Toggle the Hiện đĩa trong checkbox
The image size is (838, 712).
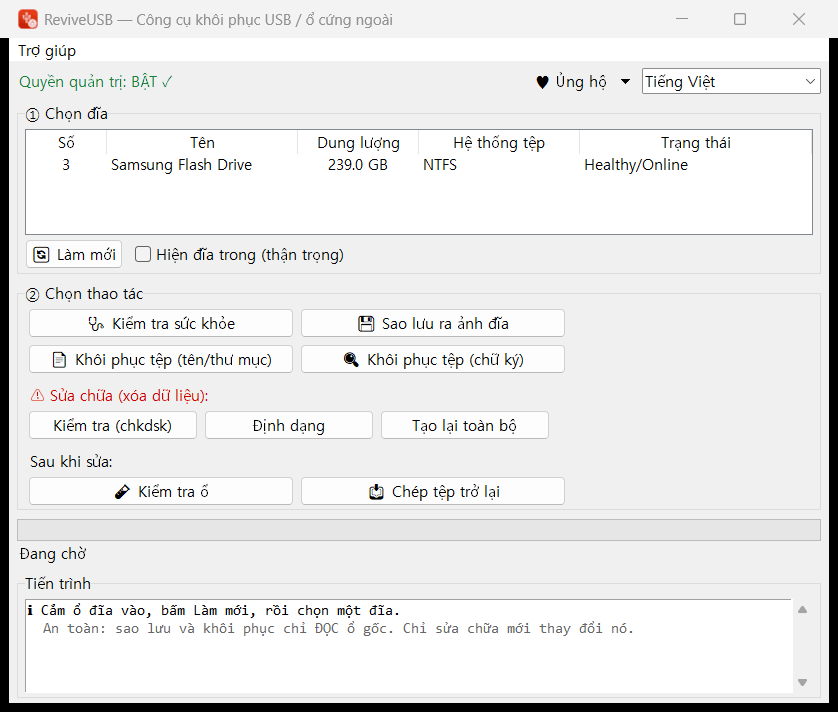[143, 254]
